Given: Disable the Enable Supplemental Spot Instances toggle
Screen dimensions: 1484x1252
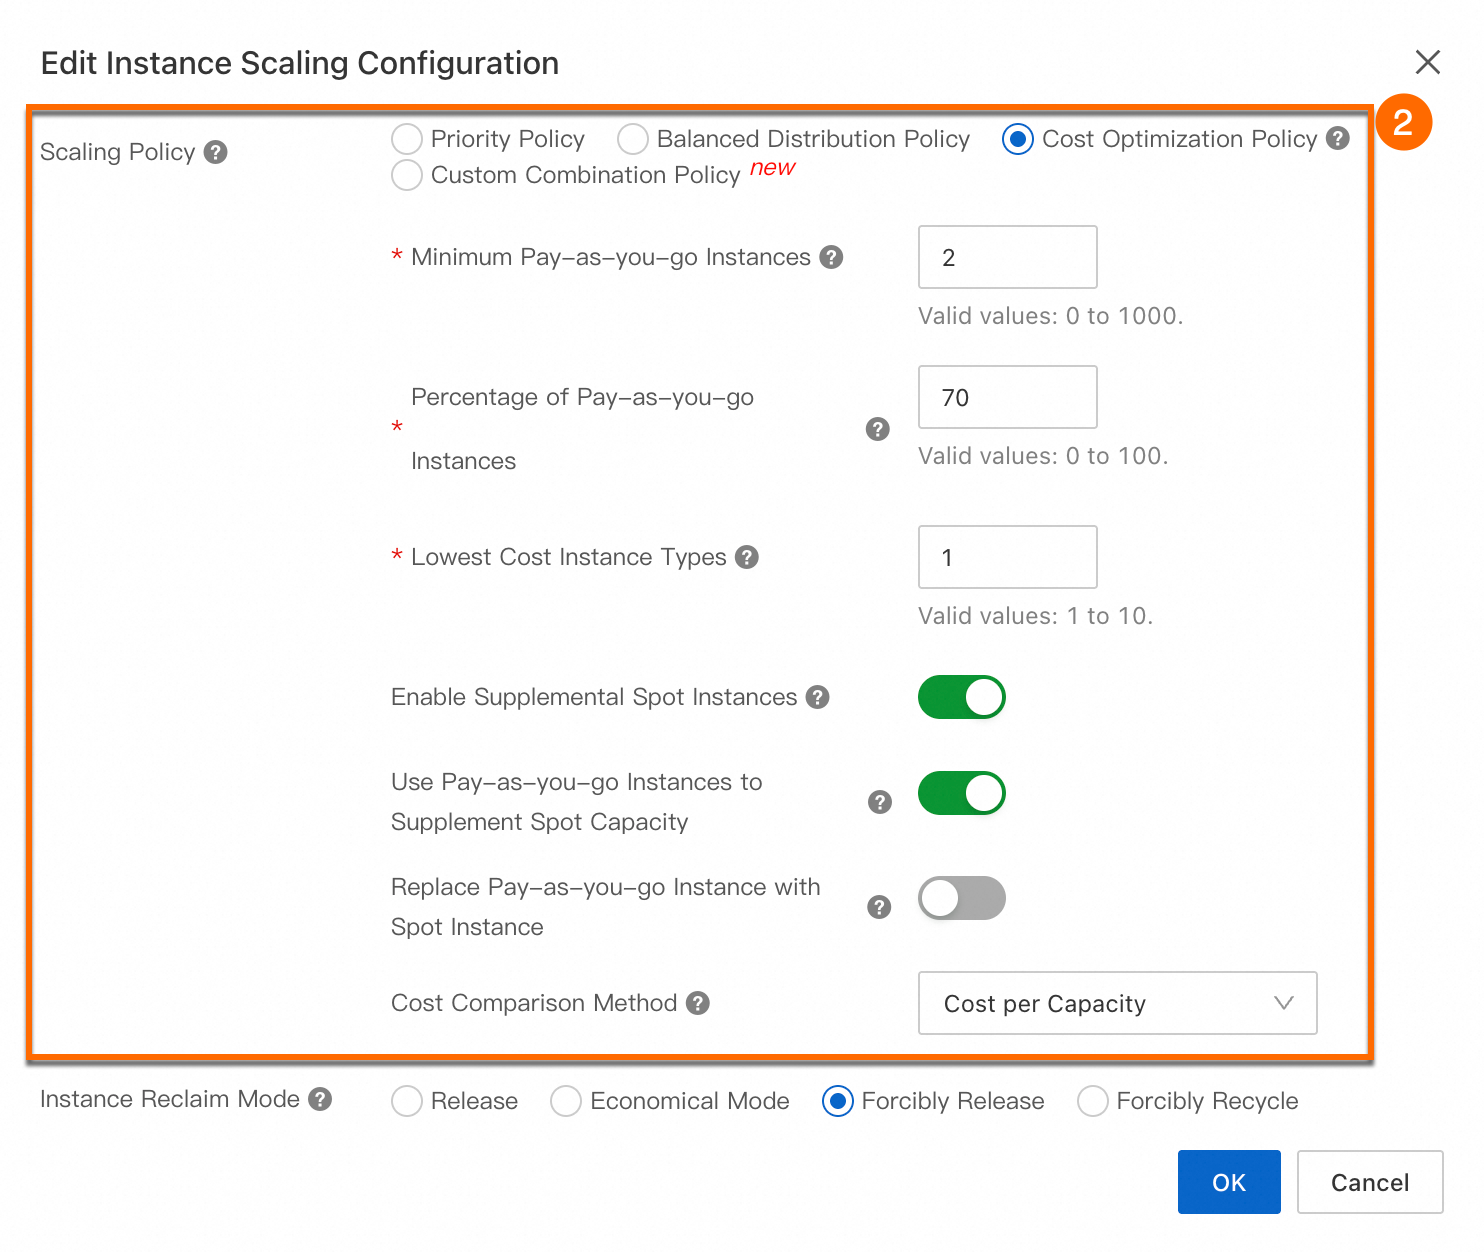Looking at the screenshot, I should click(961, 697).
